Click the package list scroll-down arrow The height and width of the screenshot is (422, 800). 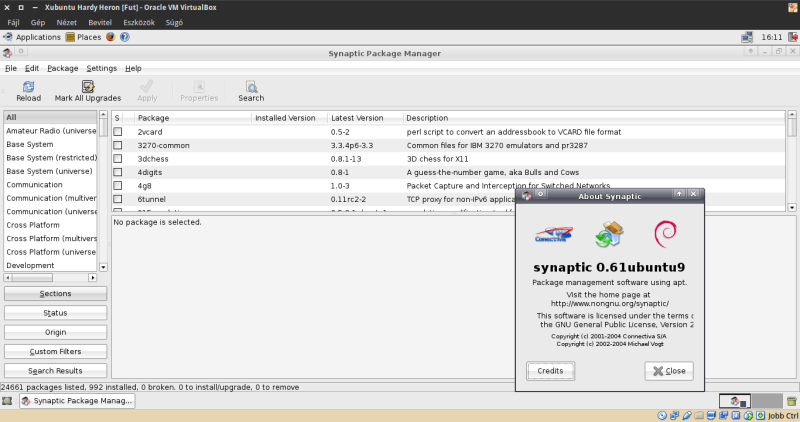792,207
